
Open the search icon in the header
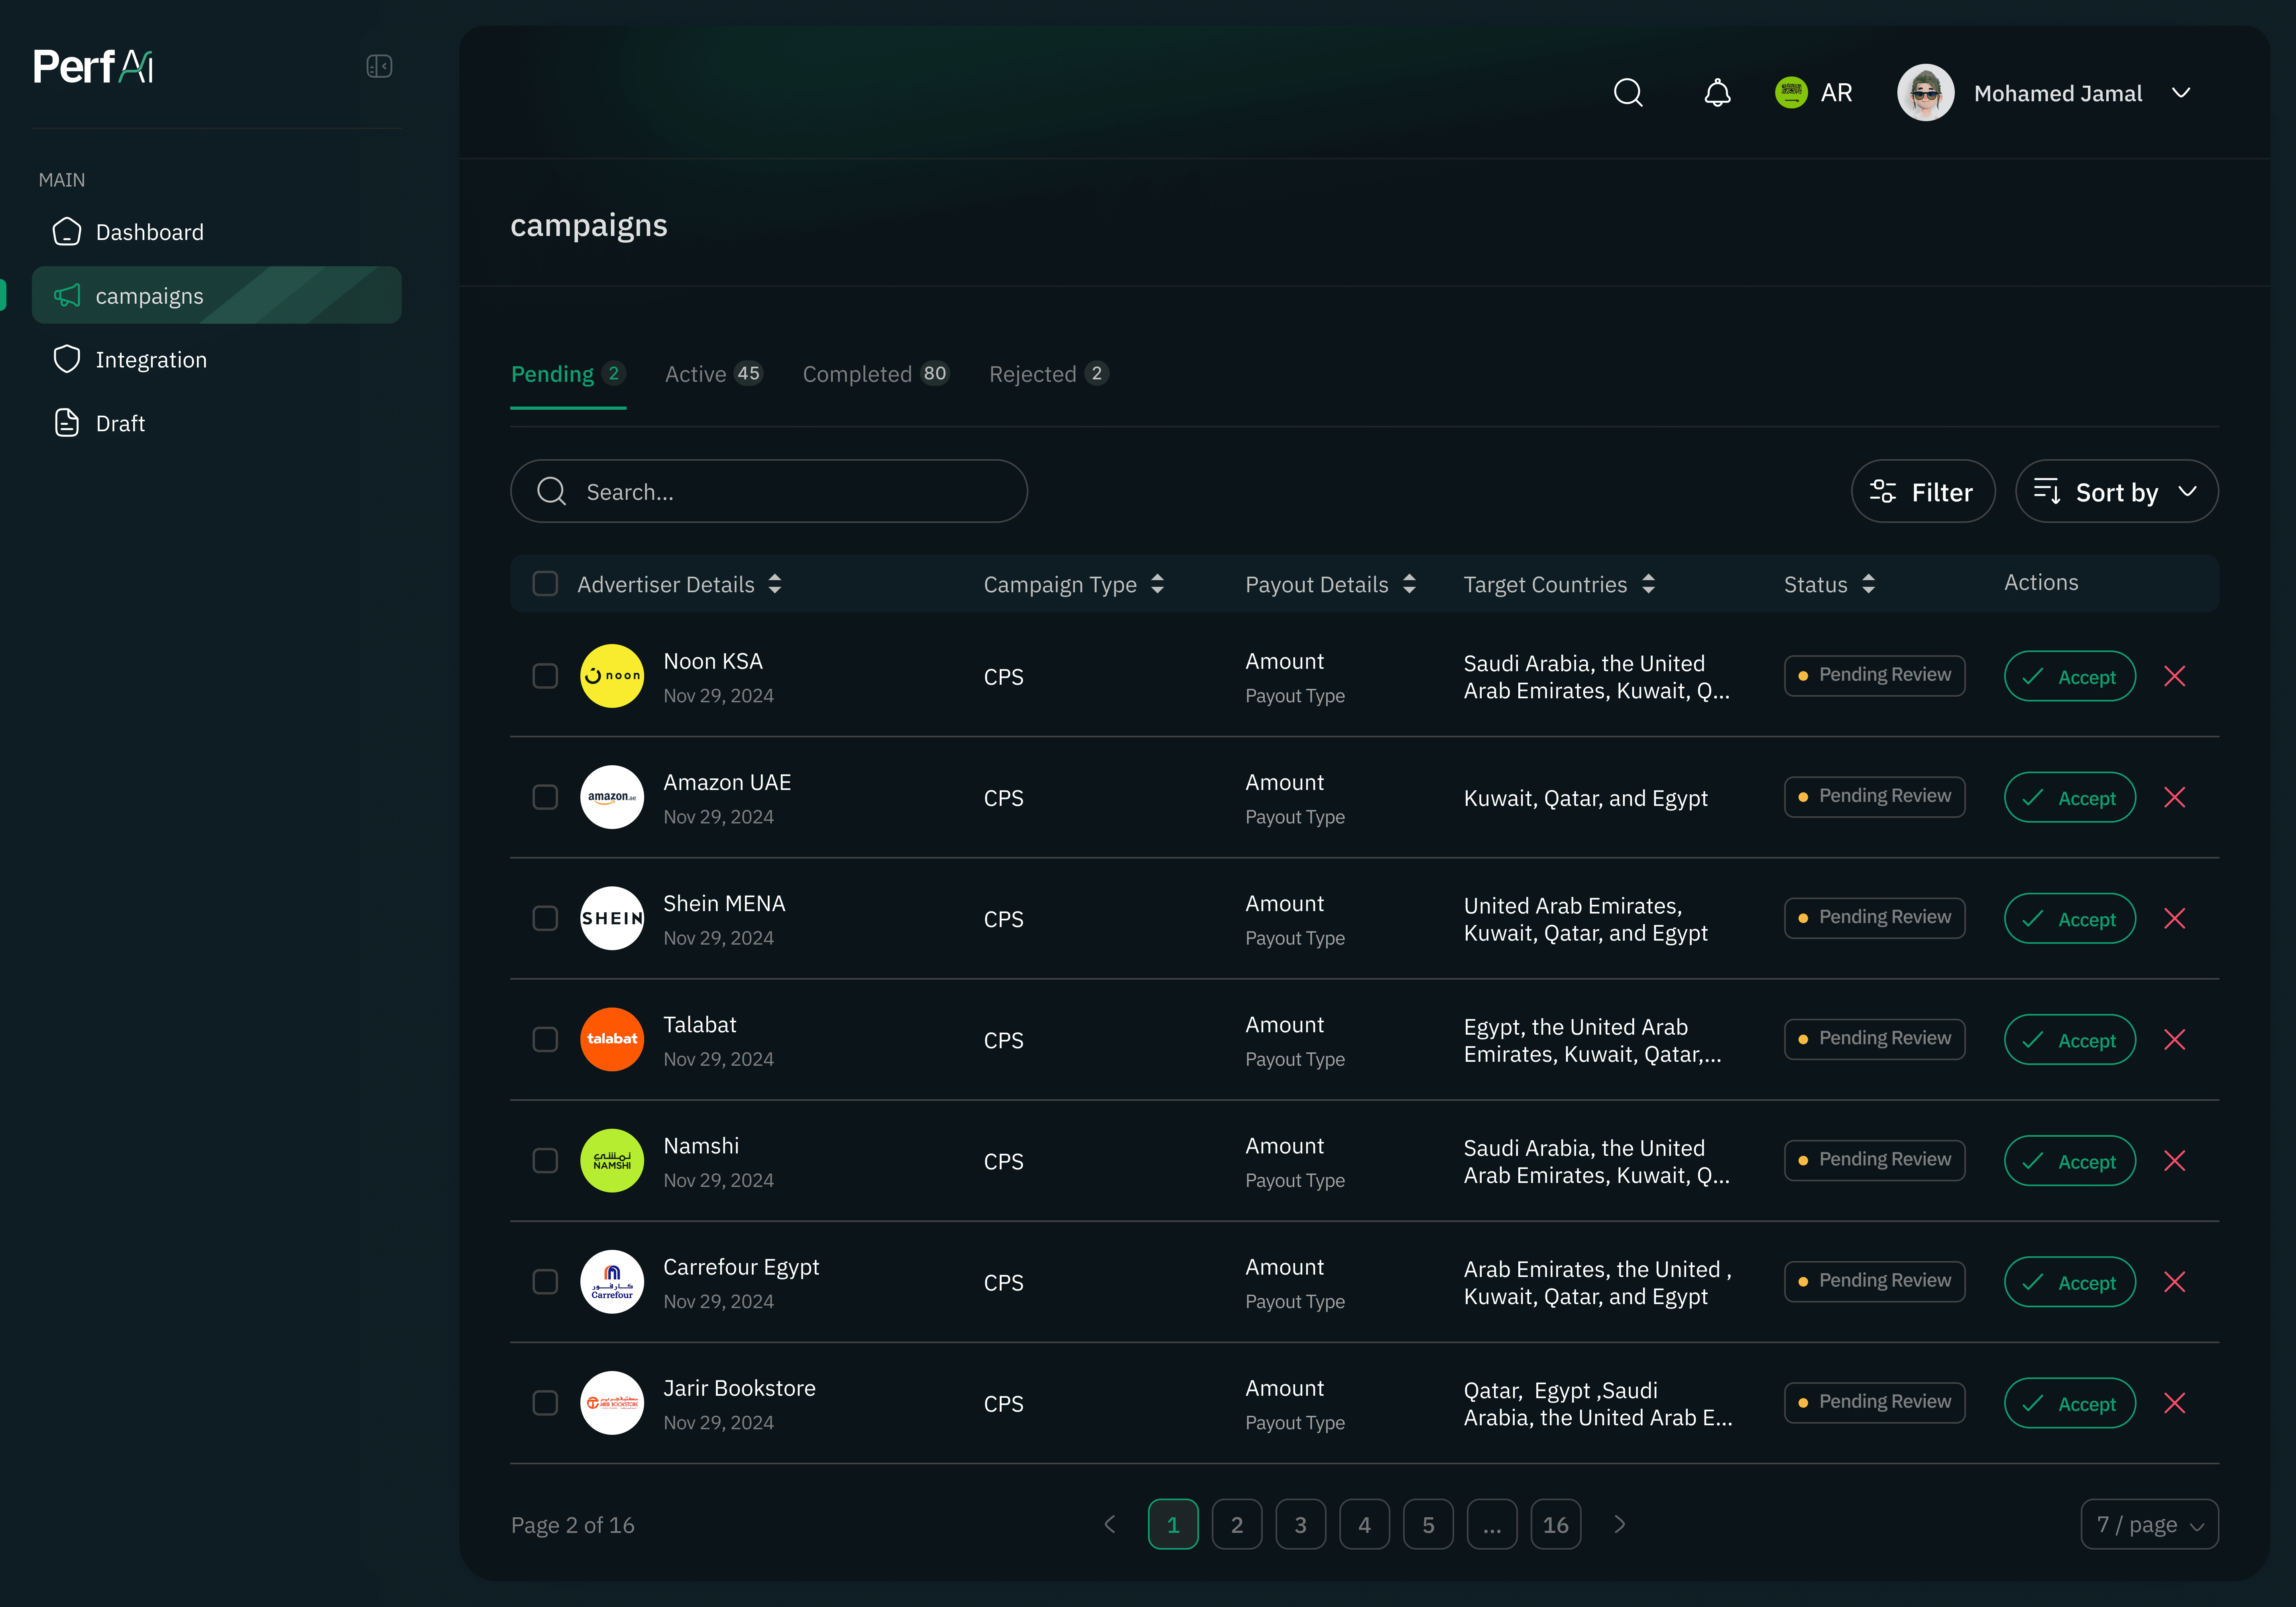(1628, 93)
